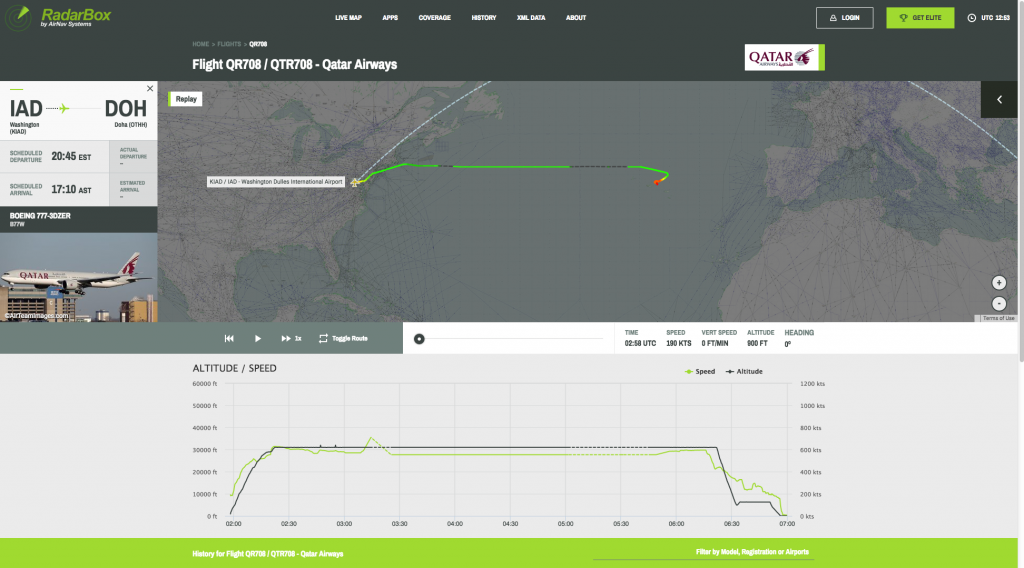Viewport: 1024px width, 568px height.
Task: Go to the Coverage page
Action: click(434, 18)
